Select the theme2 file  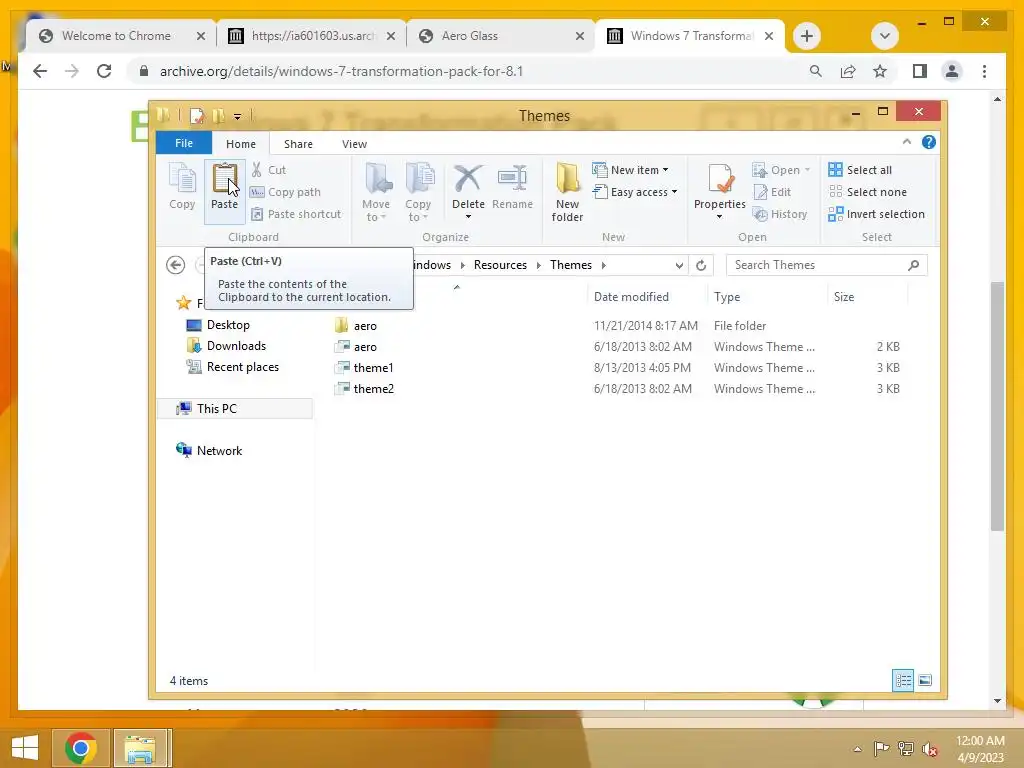click(374, 389)
